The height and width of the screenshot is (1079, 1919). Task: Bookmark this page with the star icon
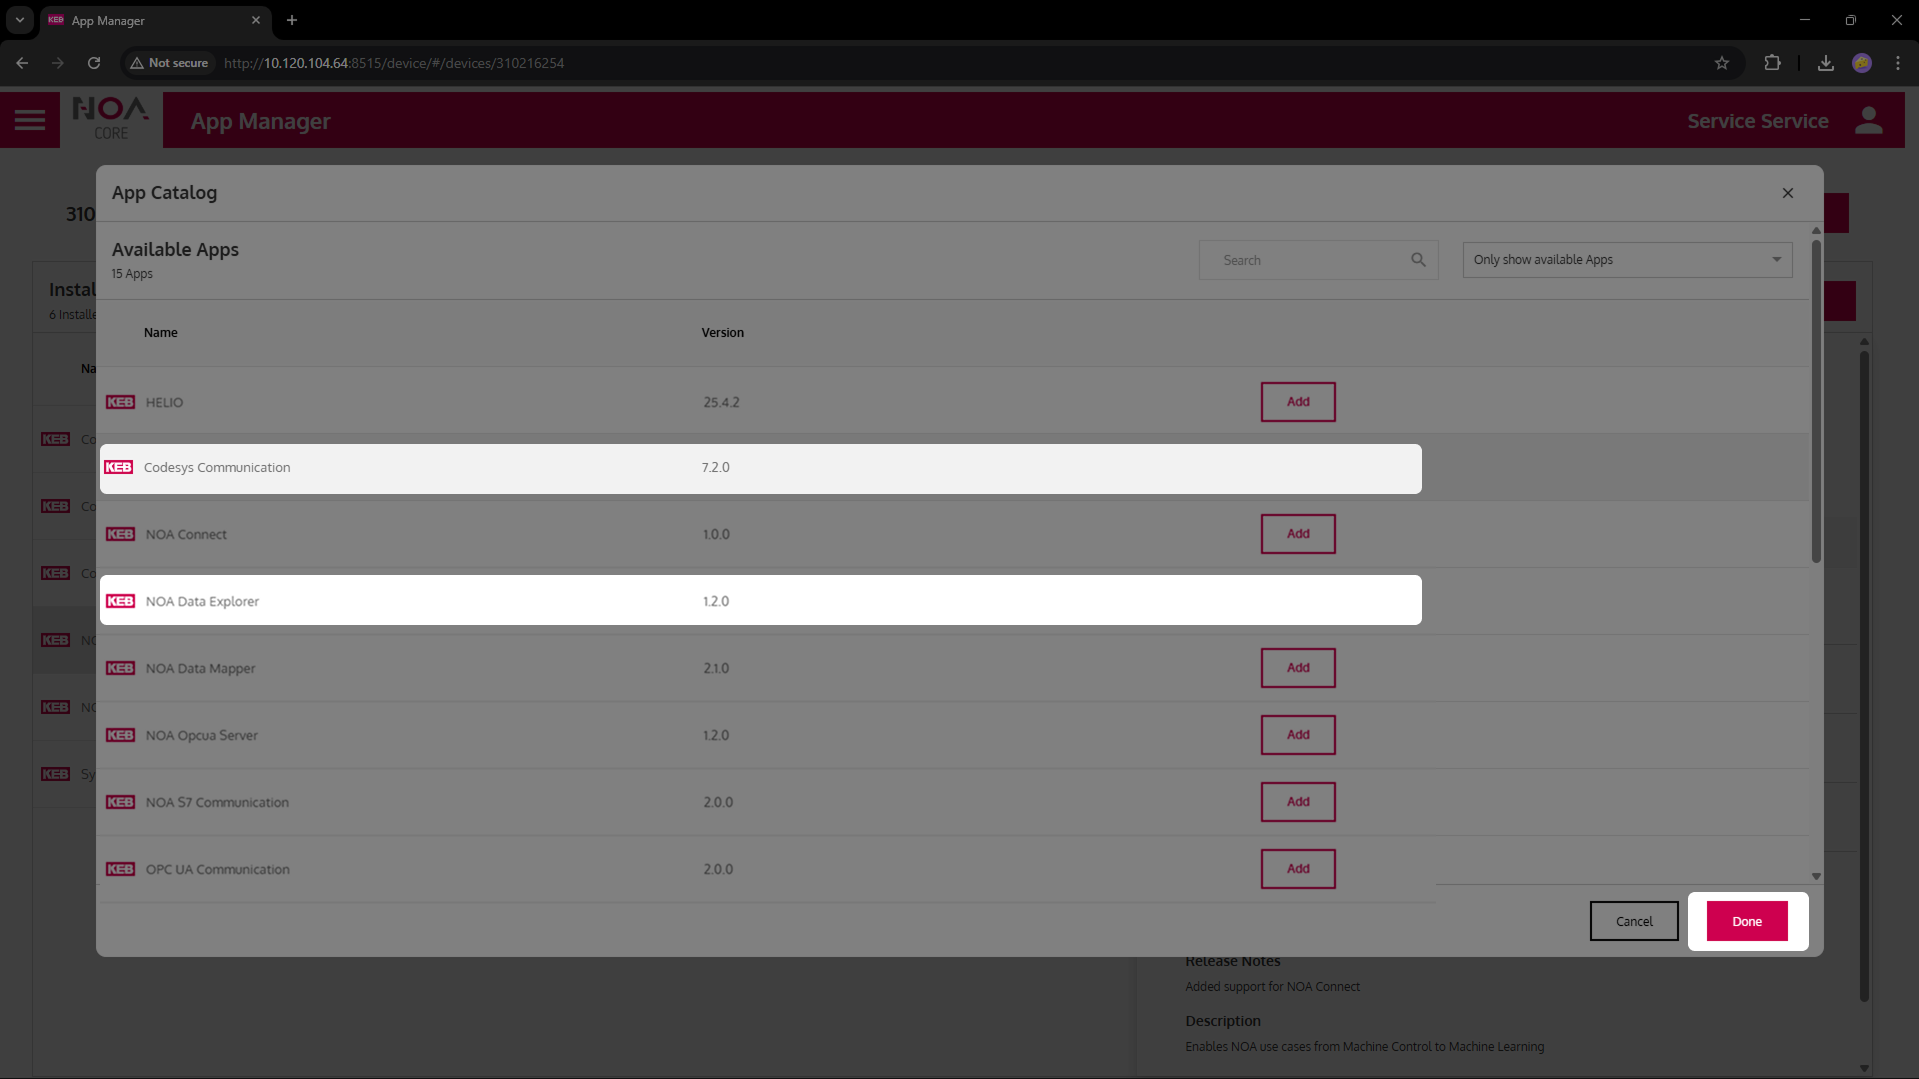click(1721, 63)
